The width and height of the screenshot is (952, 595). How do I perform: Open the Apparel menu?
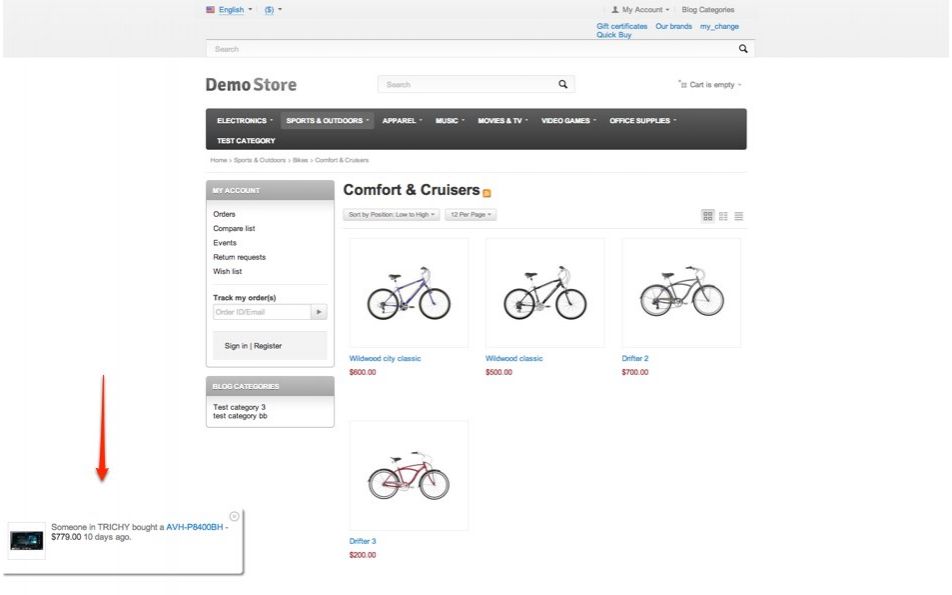coord(402,121)
